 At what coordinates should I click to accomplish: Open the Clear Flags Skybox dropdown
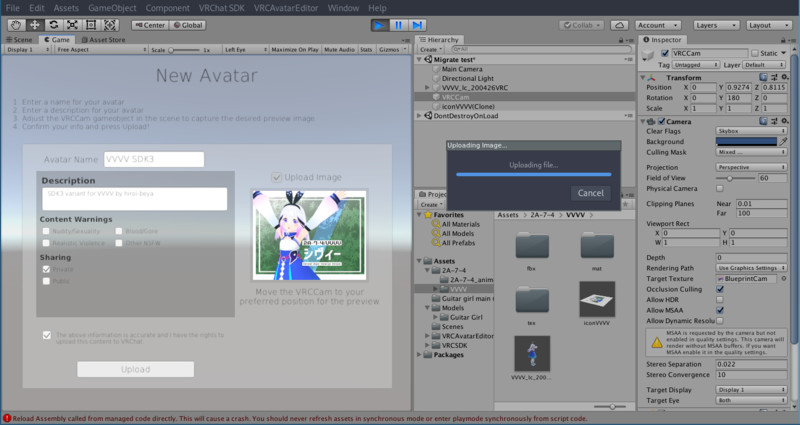click(x=751, y=131)
